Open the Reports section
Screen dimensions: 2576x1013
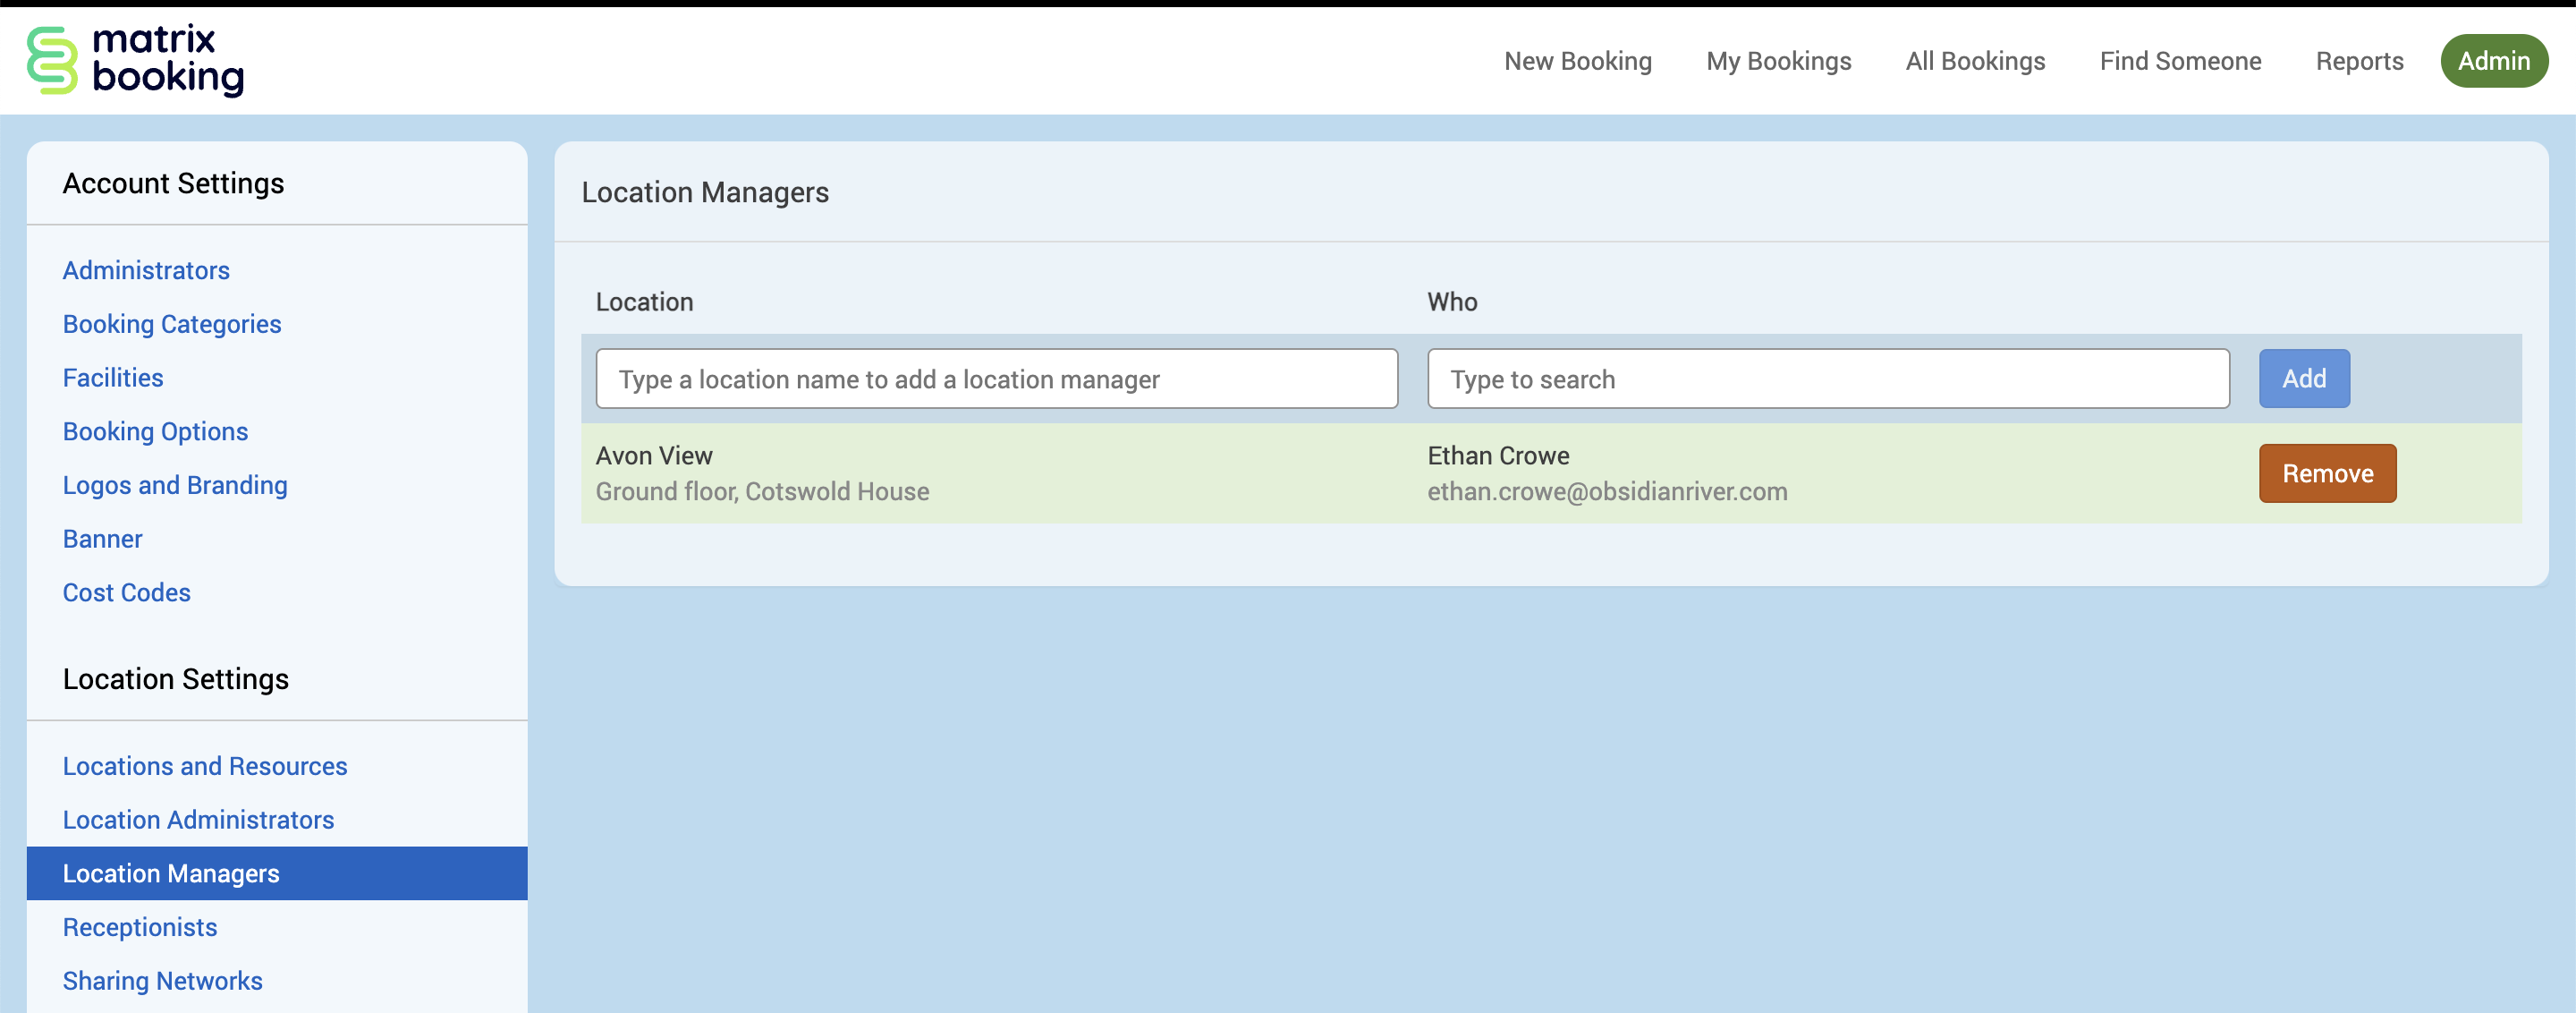tap(2359, 61)
